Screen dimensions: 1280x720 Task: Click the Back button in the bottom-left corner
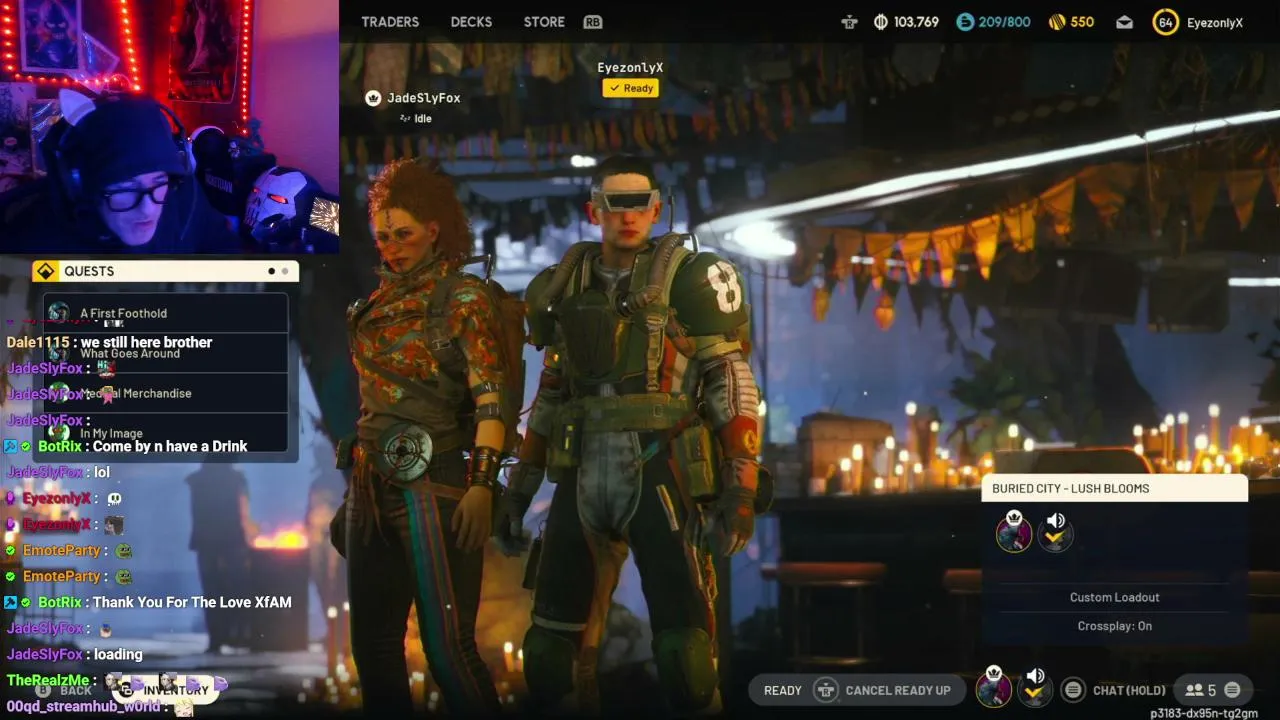(x=64, y=690)
